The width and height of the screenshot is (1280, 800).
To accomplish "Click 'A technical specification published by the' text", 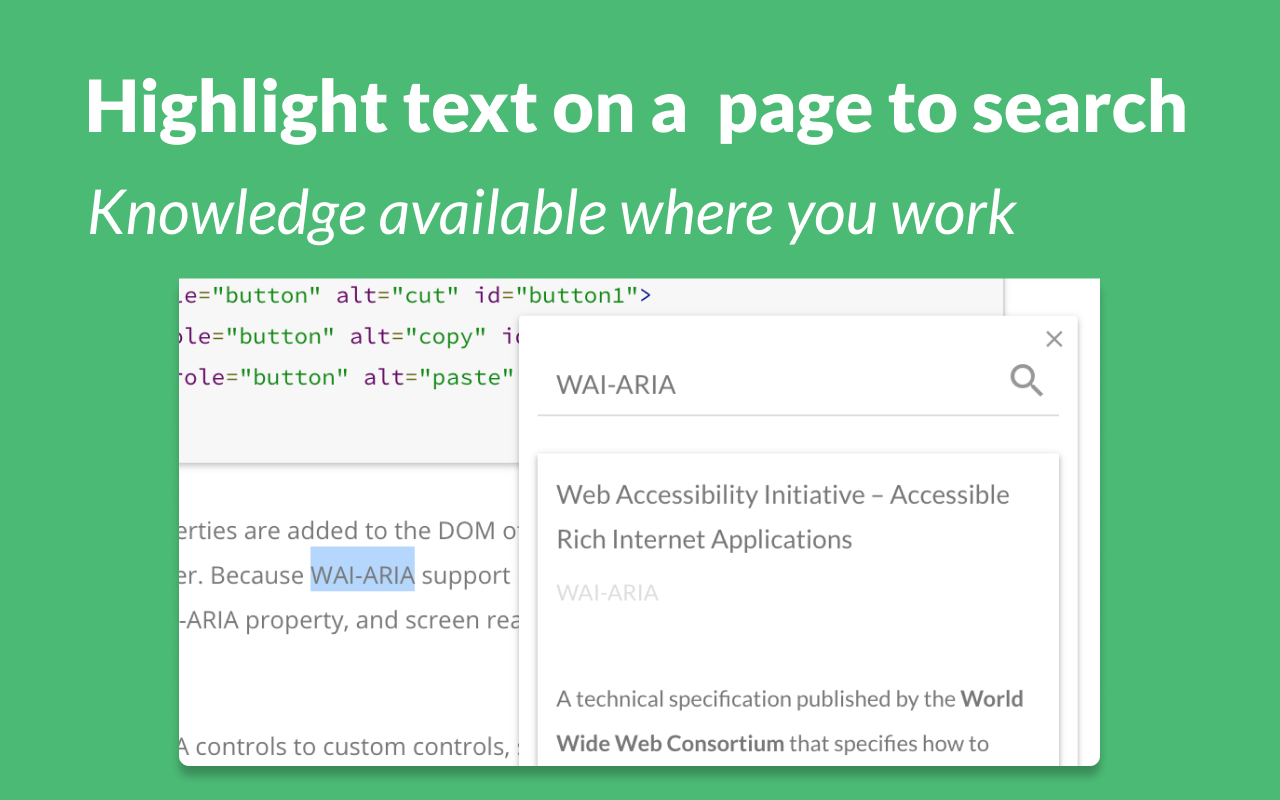I will click(756, 699).
